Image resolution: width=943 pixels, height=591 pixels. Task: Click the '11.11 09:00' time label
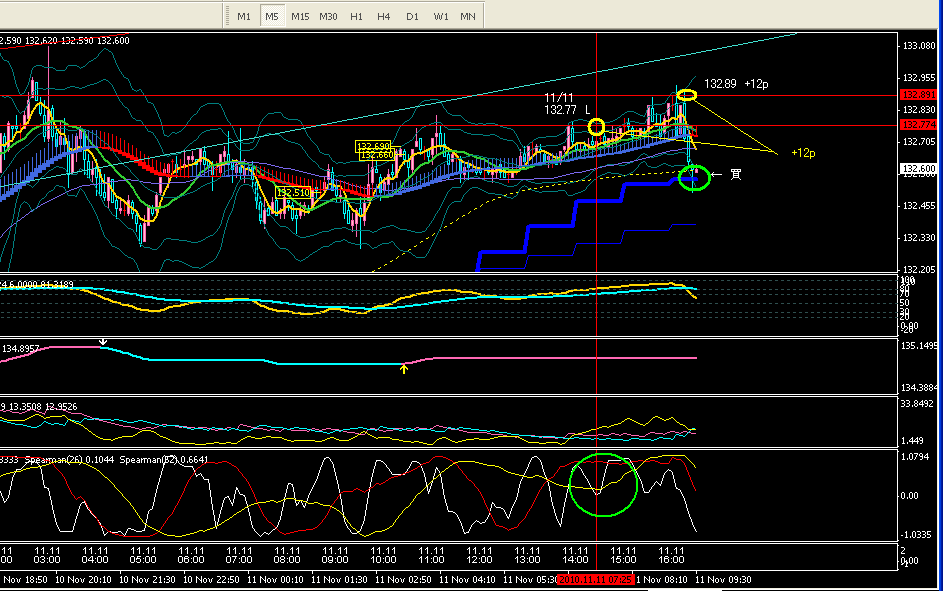335,555
